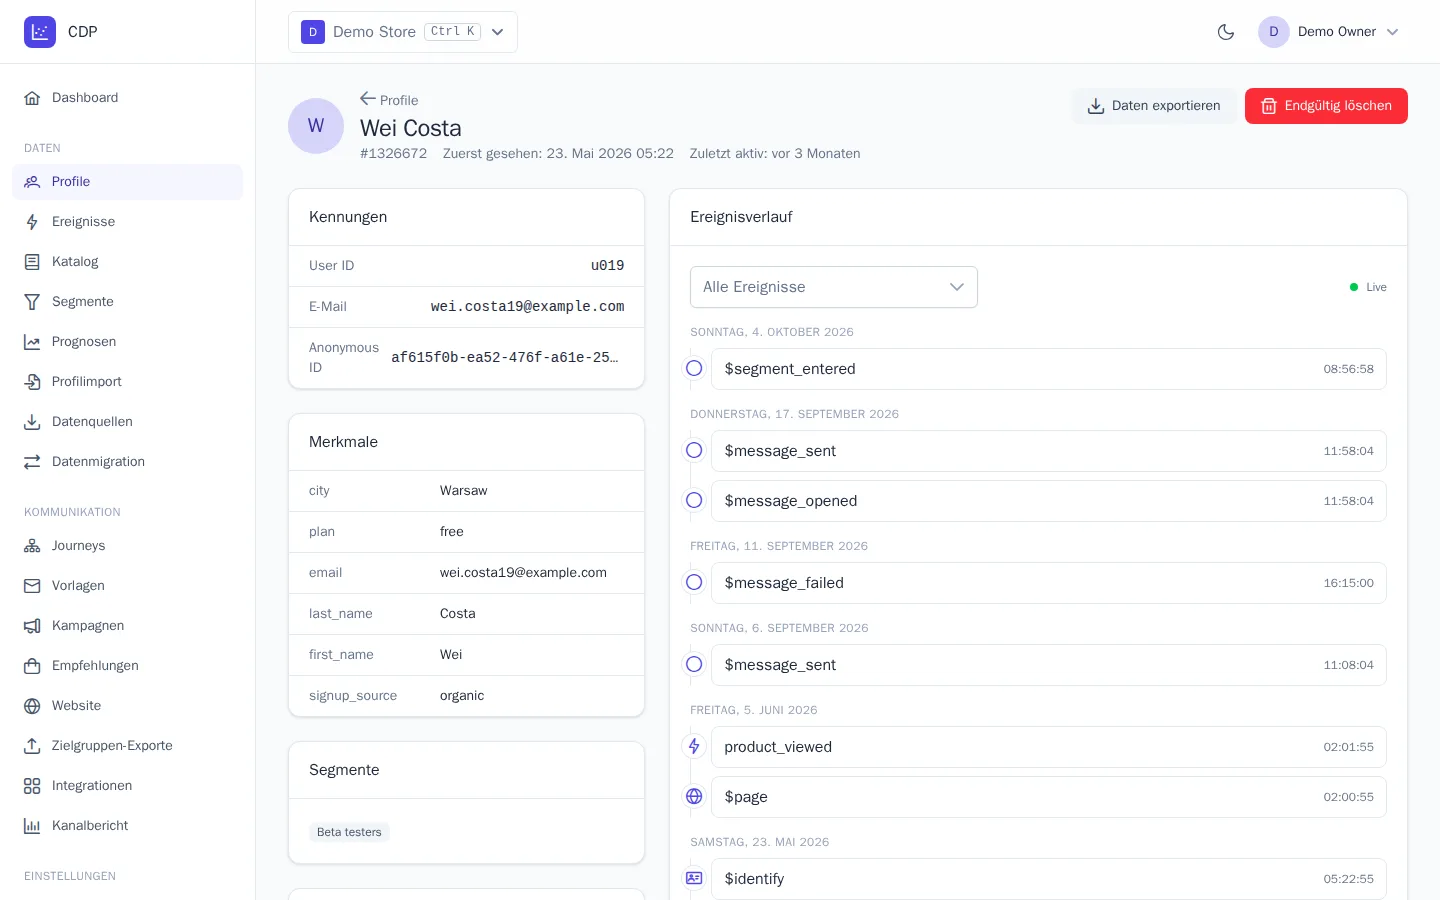Click the back arrow to Profile
The image size is (1440, 900).
pos(368,99)
